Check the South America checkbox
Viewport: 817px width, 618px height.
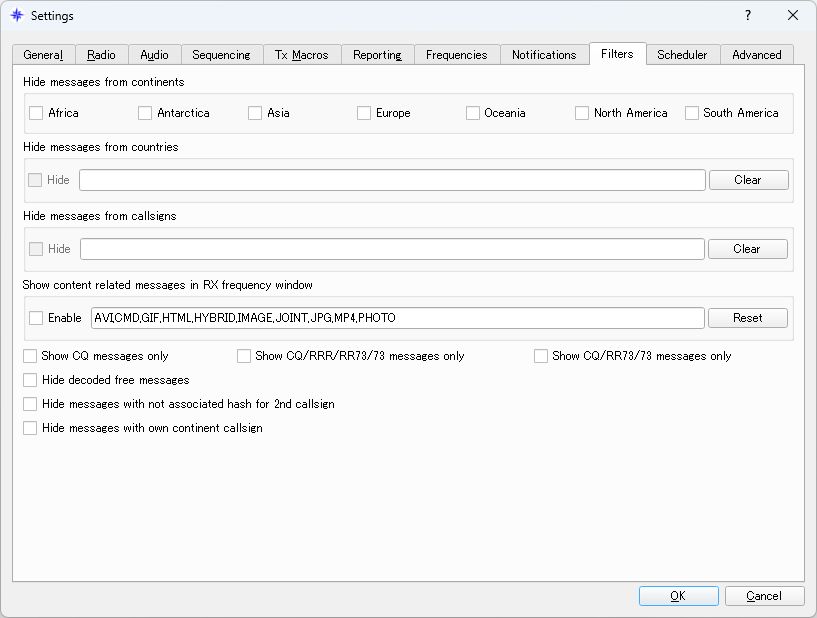click(x=690, y=113)
